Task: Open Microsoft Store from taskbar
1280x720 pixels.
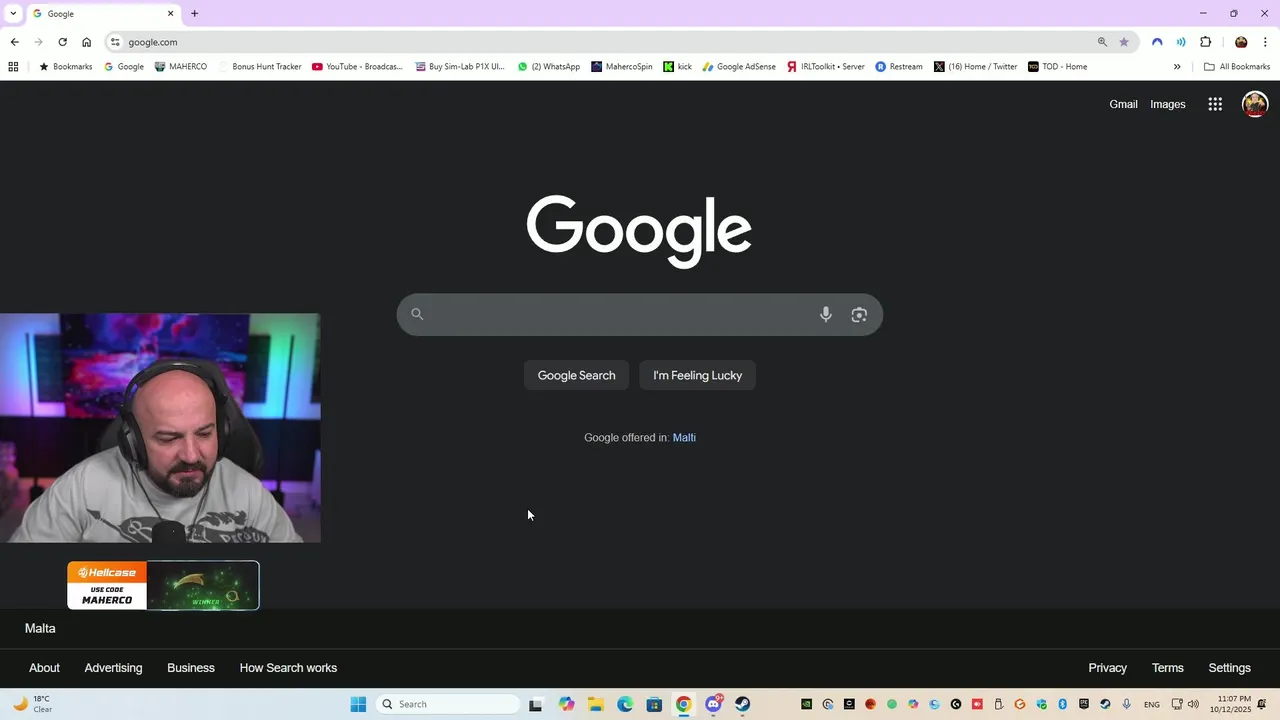Action: coord(654,704)
